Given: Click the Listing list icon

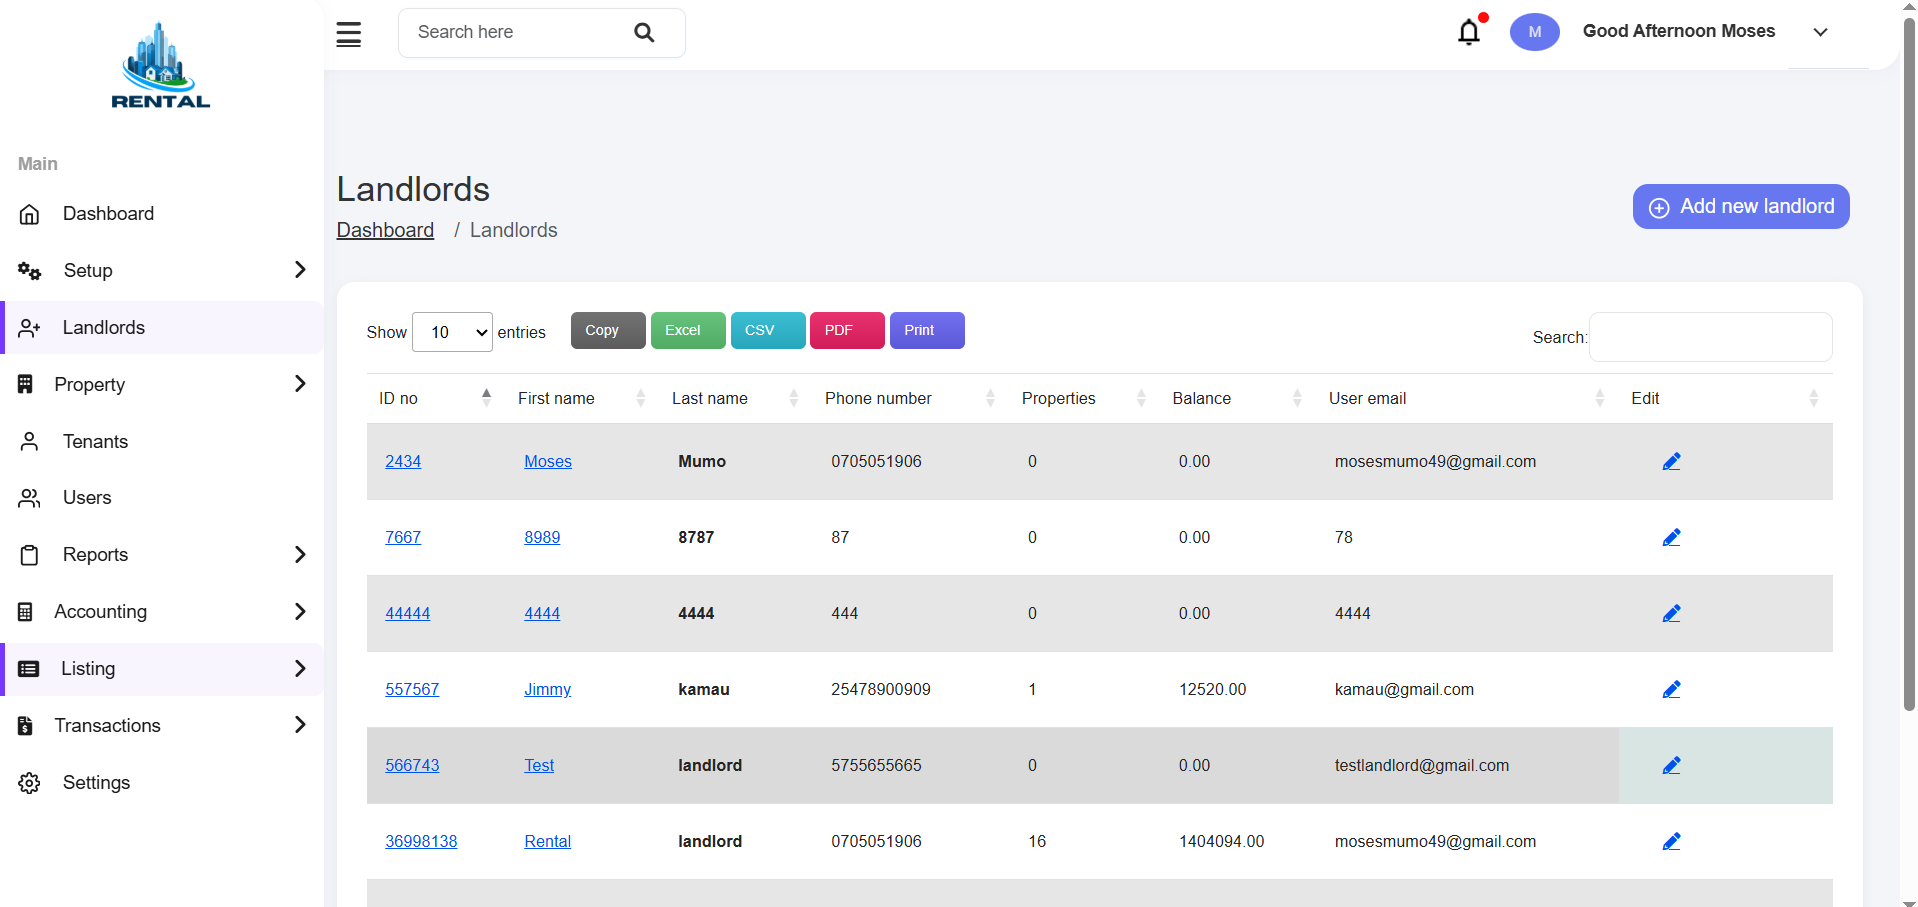Looking at the screenshot, I should click(x=29, y=669).
